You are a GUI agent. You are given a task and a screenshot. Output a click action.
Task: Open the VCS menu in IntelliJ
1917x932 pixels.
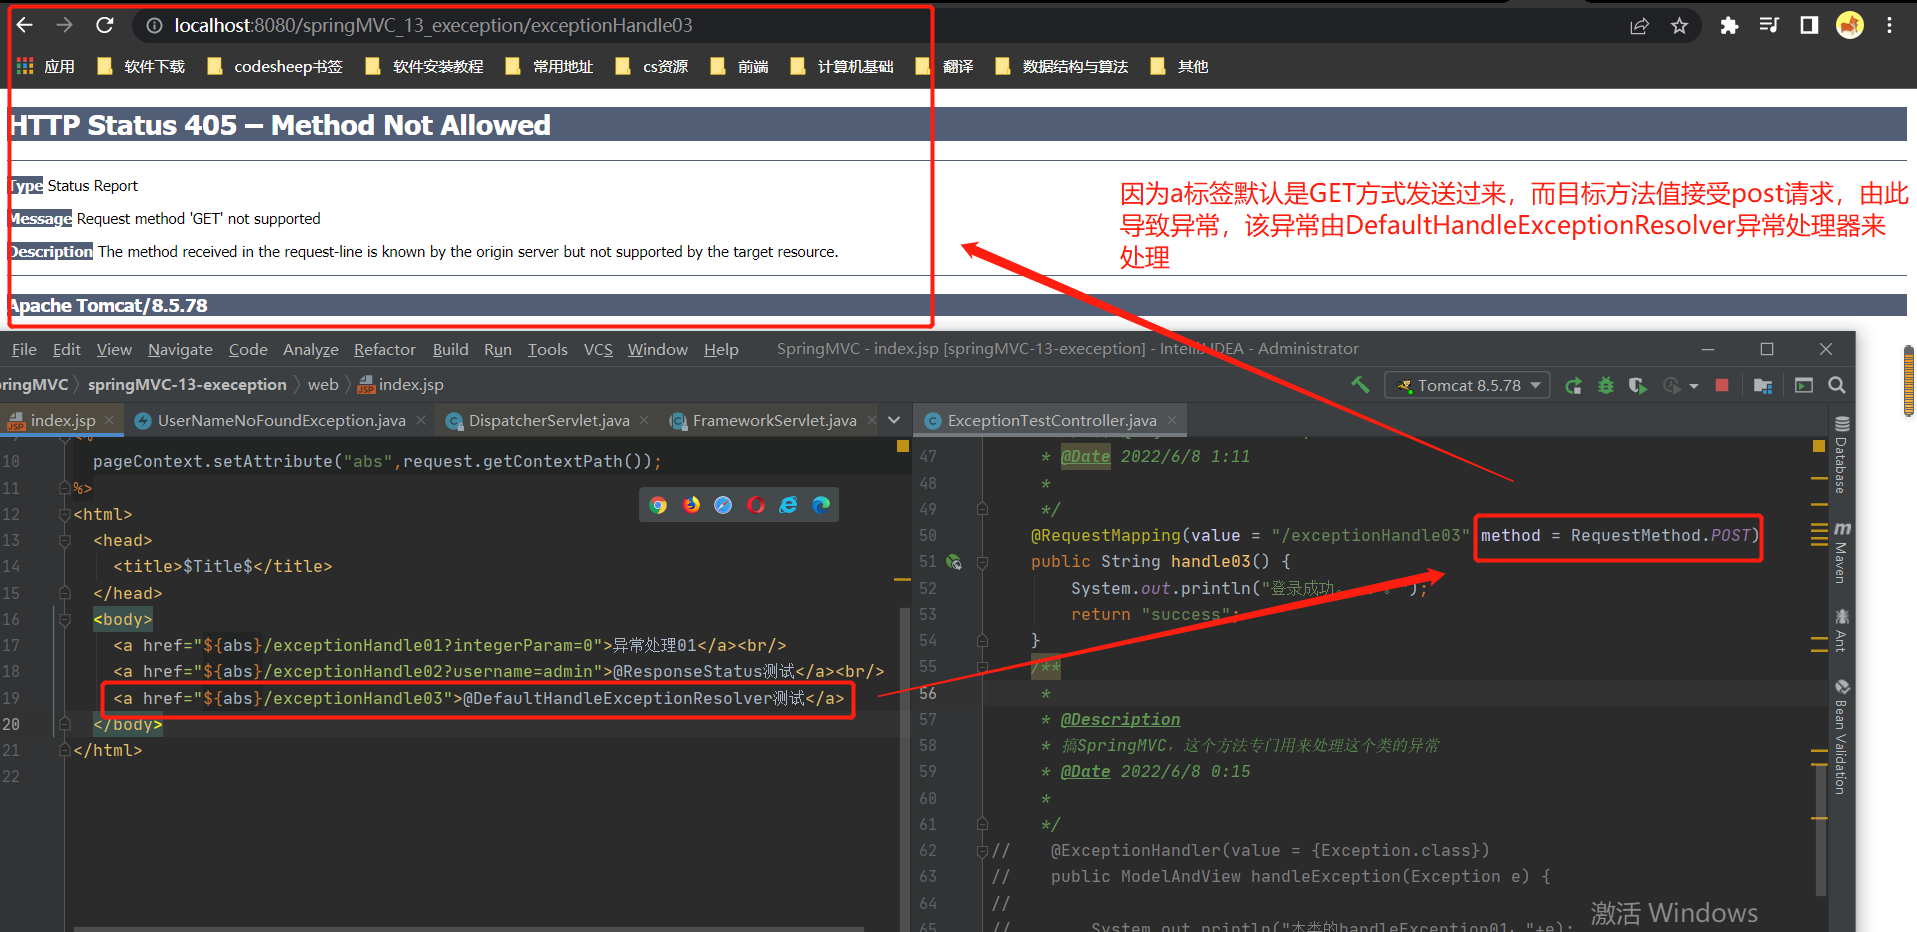coord(598,349)
